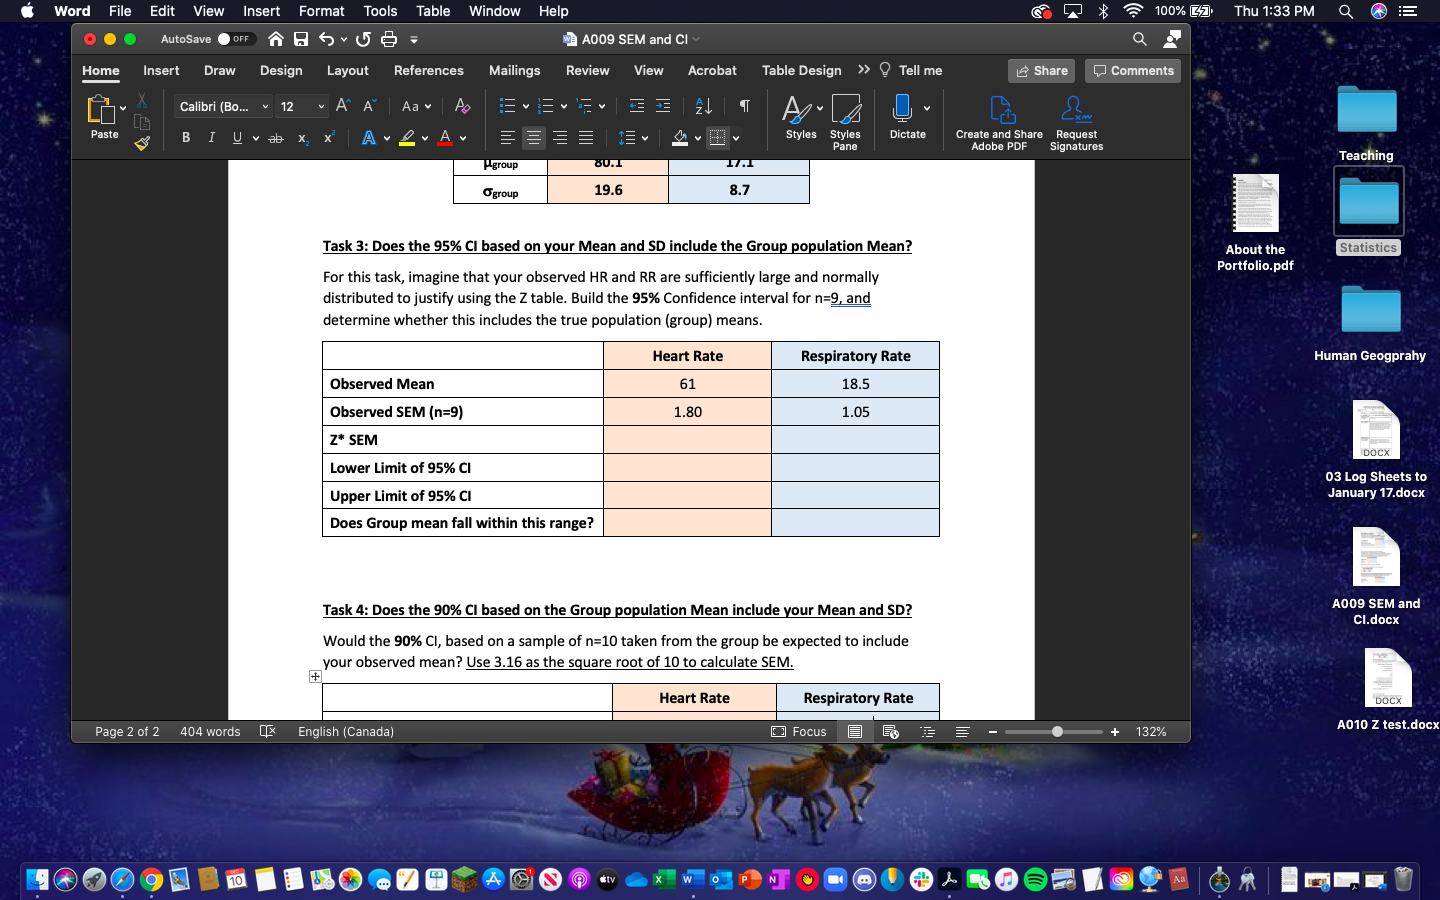Viewport: 1440px width, 900px height.
Task: Open the Styles Pane
Action: pos(846,120)
